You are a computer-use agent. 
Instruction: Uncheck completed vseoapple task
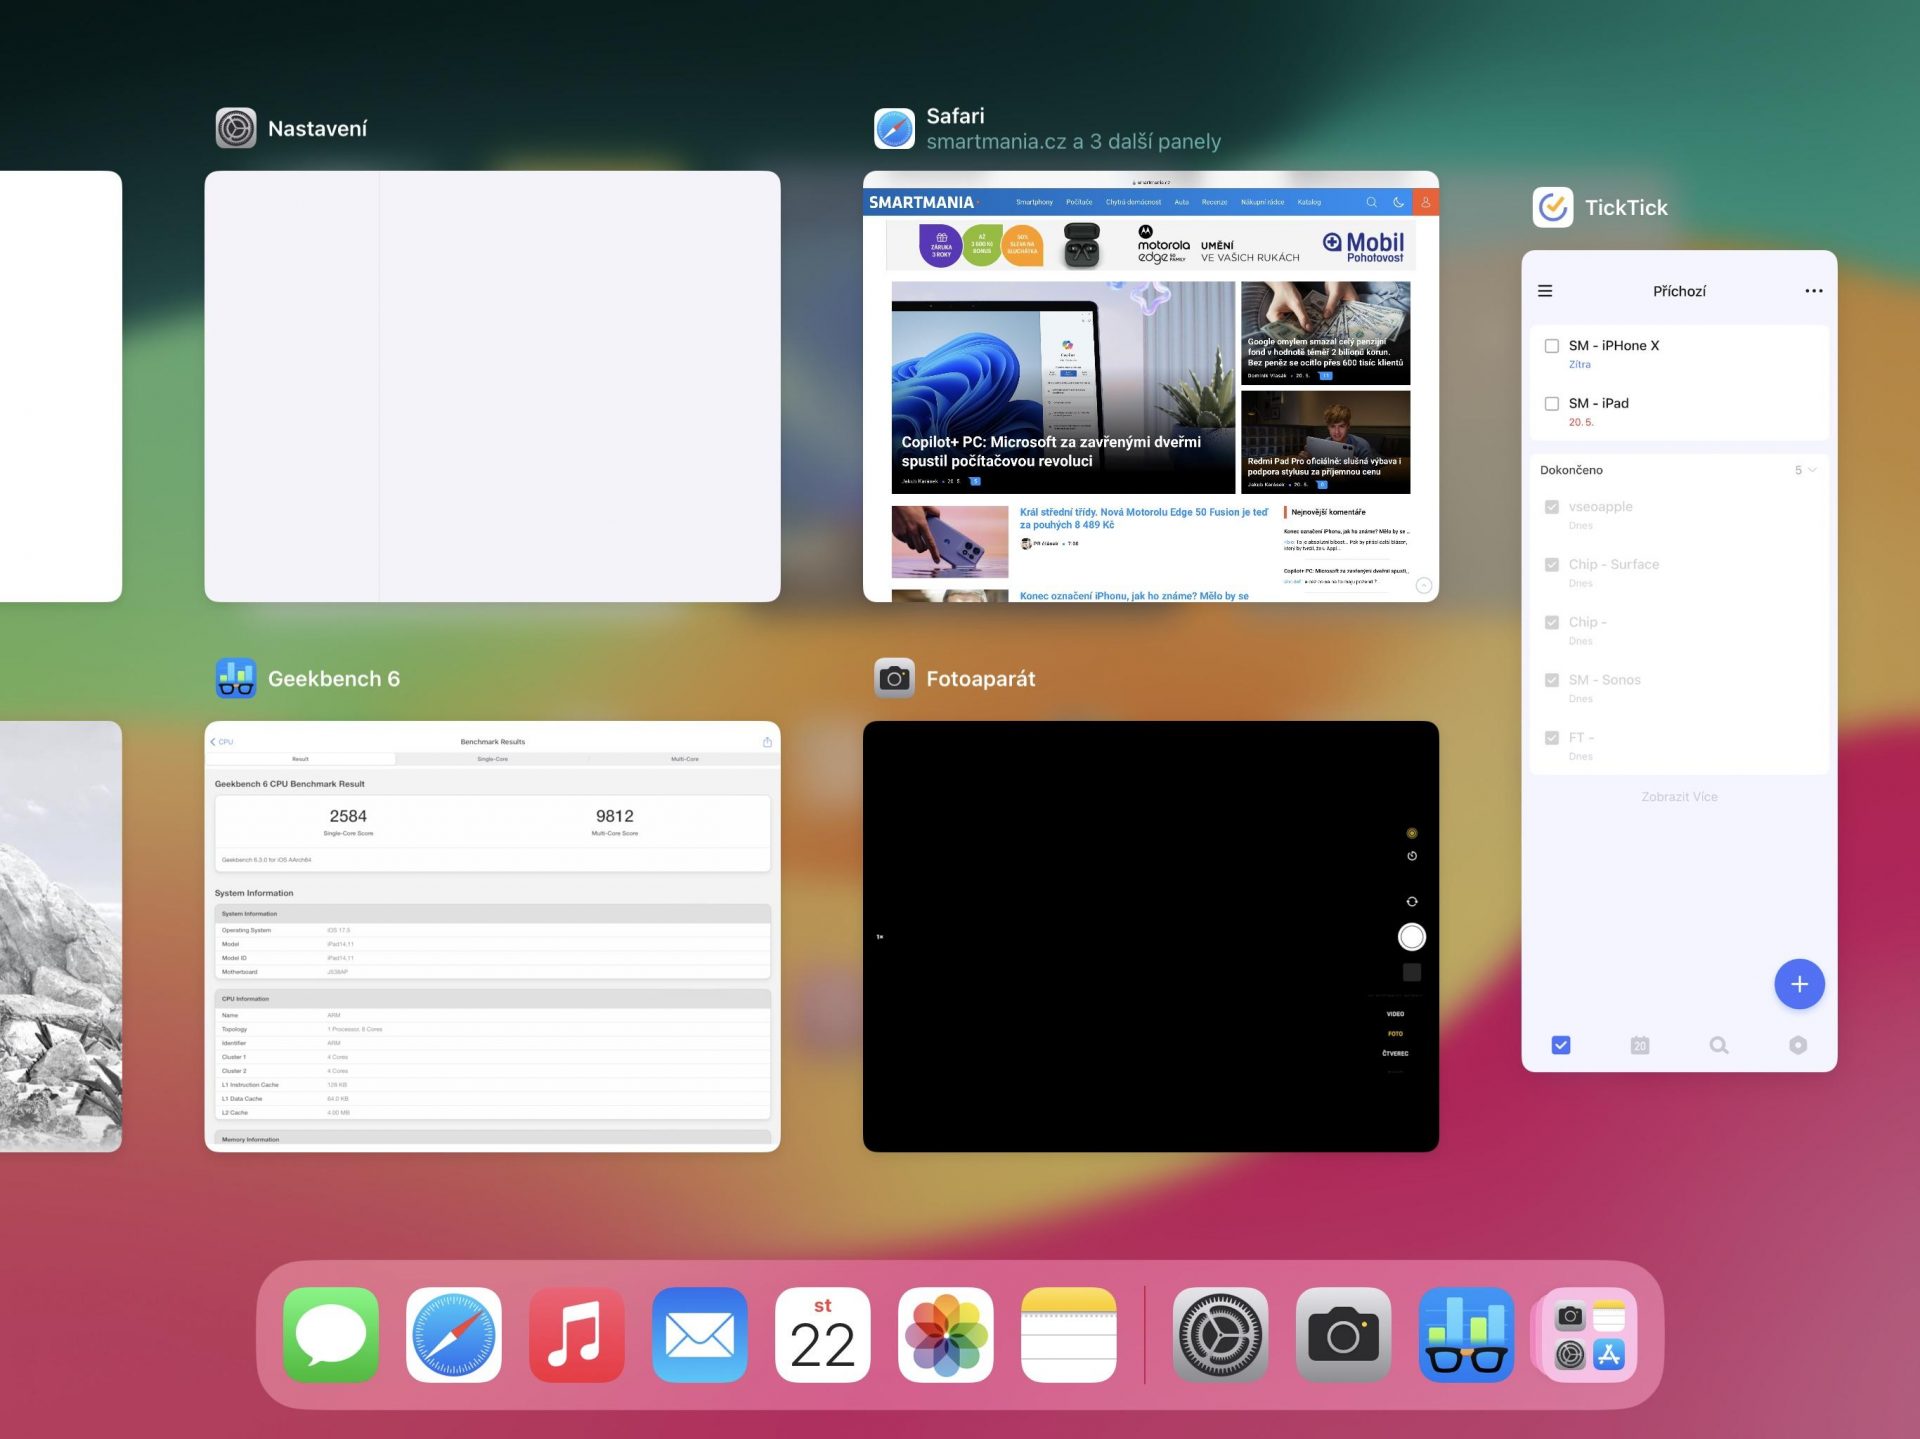click(1552, 507)
